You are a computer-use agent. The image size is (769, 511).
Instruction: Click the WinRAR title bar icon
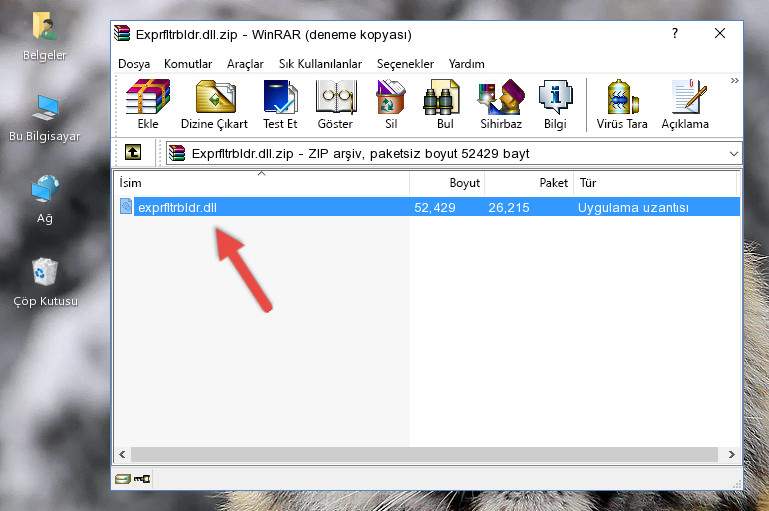click(x=122, y=33)
